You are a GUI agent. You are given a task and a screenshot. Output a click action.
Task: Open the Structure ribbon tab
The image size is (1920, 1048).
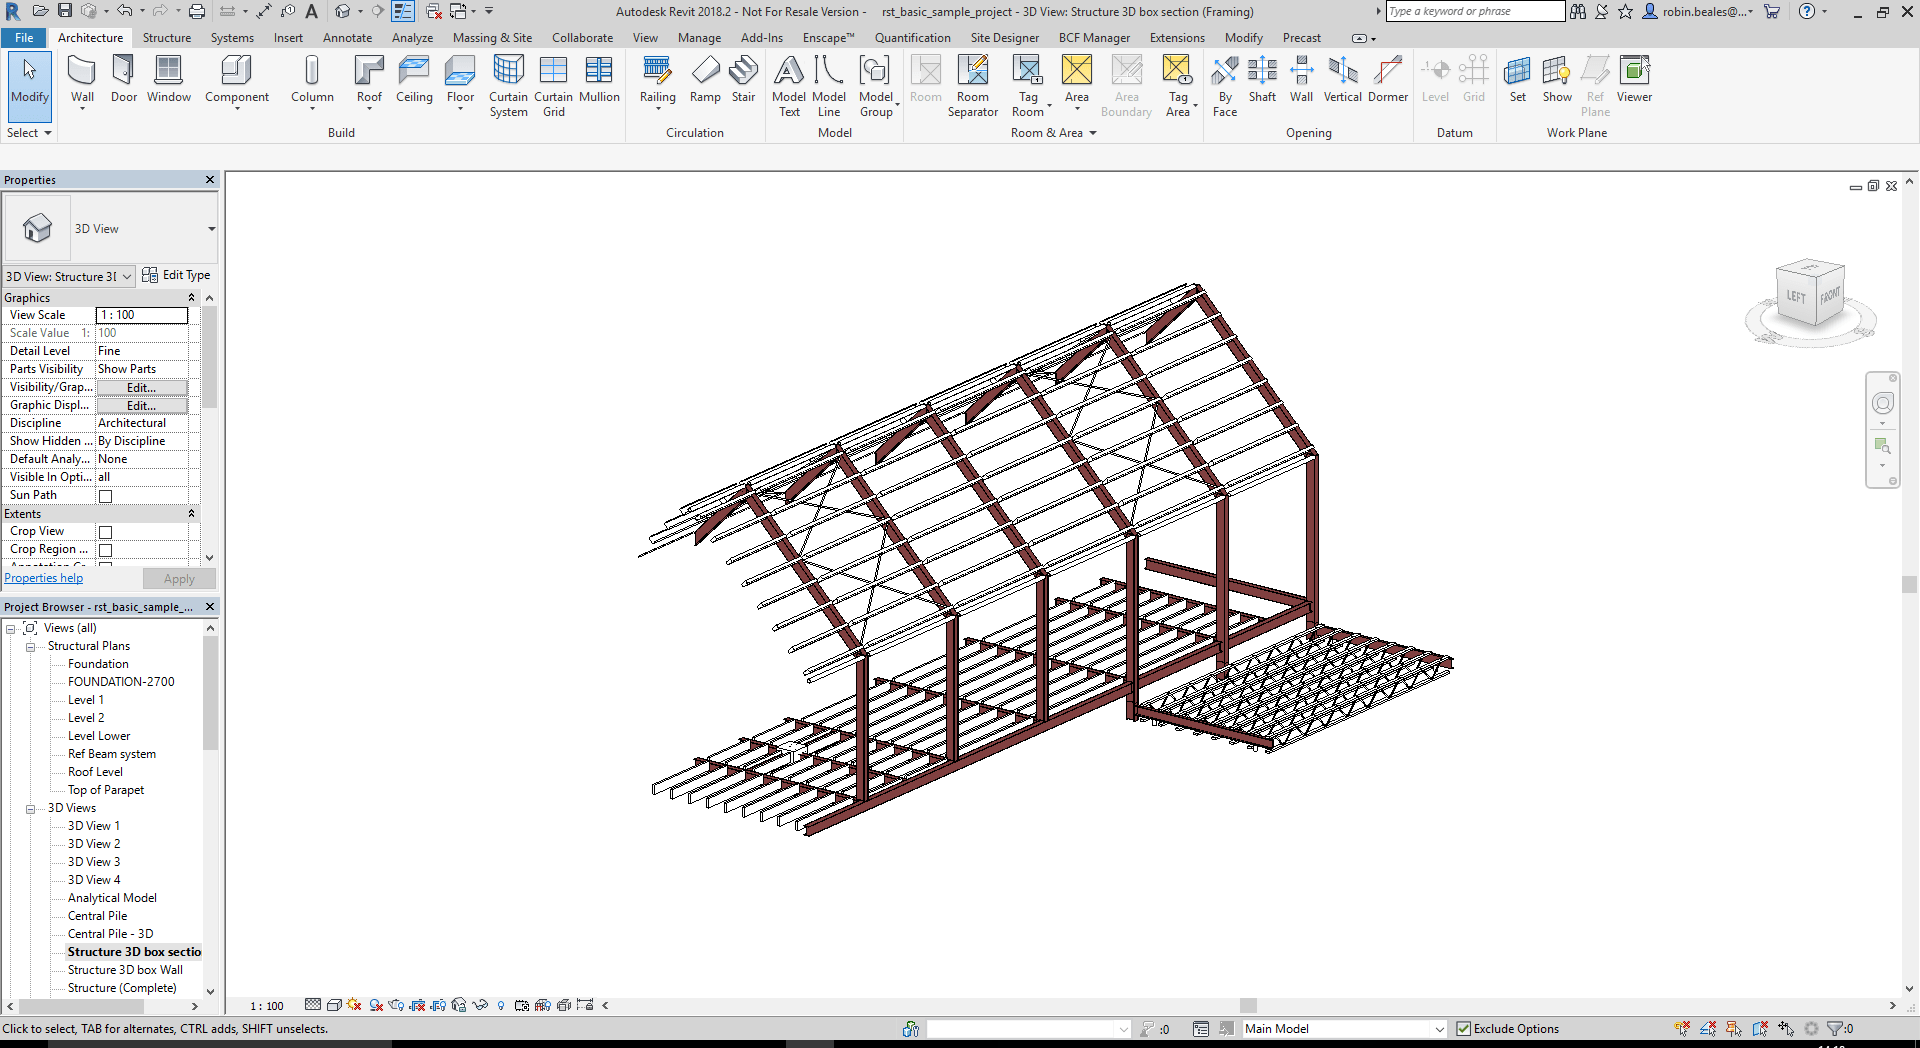pos(167,38)
